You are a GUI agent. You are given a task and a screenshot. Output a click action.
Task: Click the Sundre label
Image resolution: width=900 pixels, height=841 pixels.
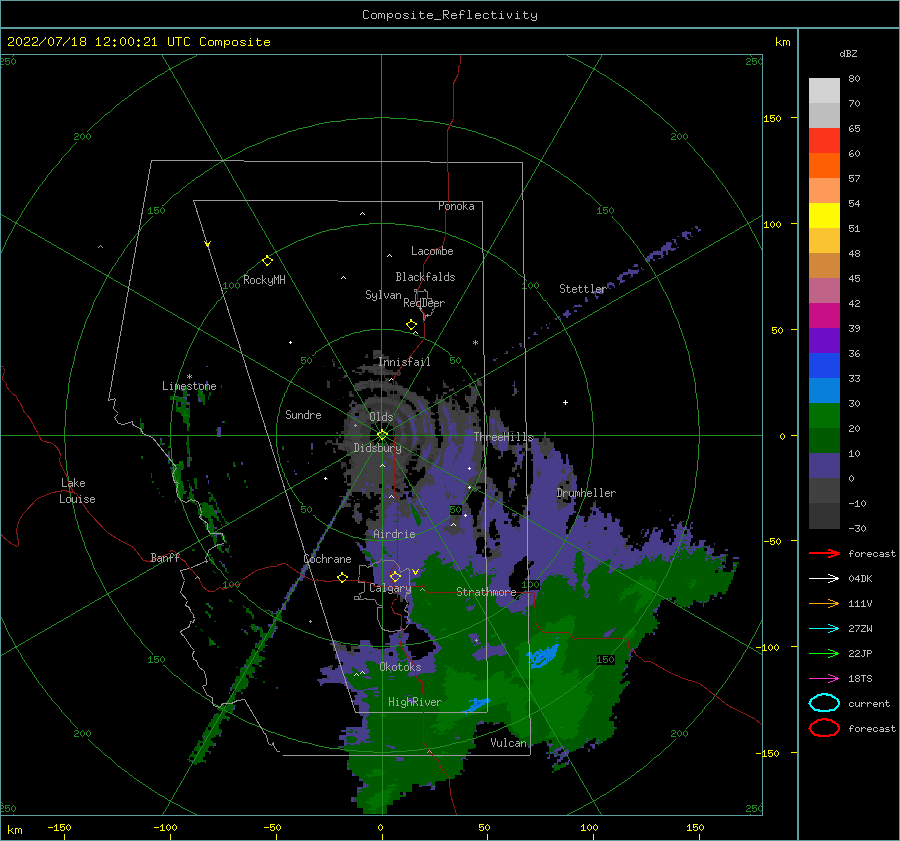pyautogui.click(x=304, y=414)
